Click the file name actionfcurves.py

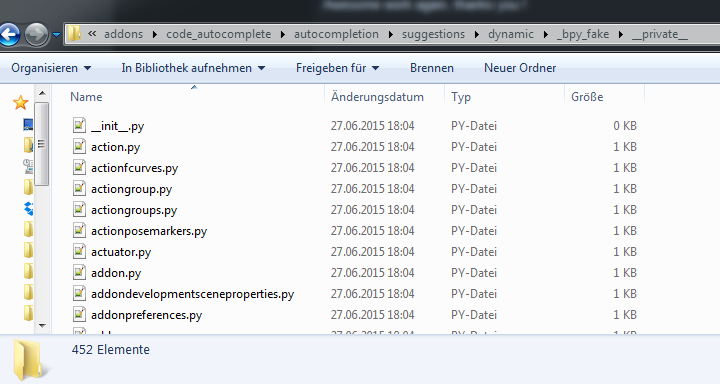[x=135, y=168]
